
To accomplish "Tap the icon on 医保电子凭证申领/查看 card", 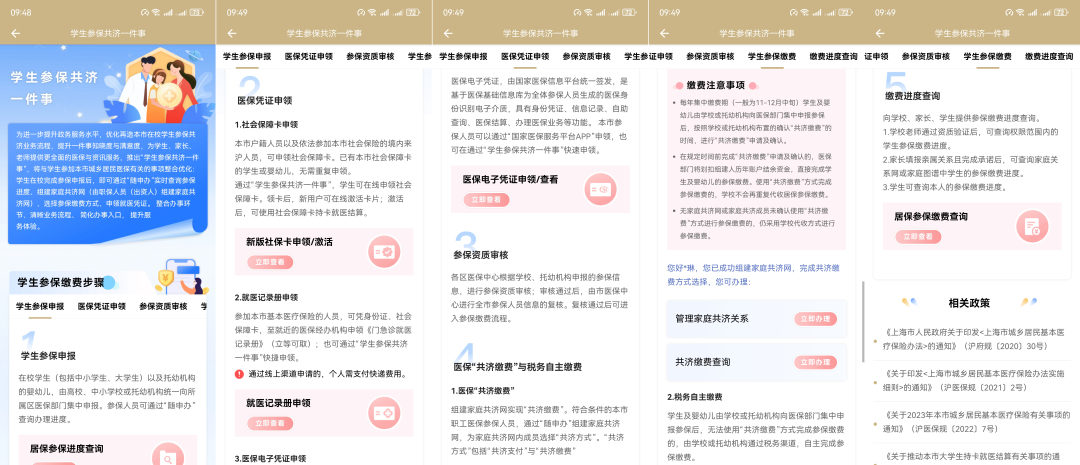I will [600, 189].
